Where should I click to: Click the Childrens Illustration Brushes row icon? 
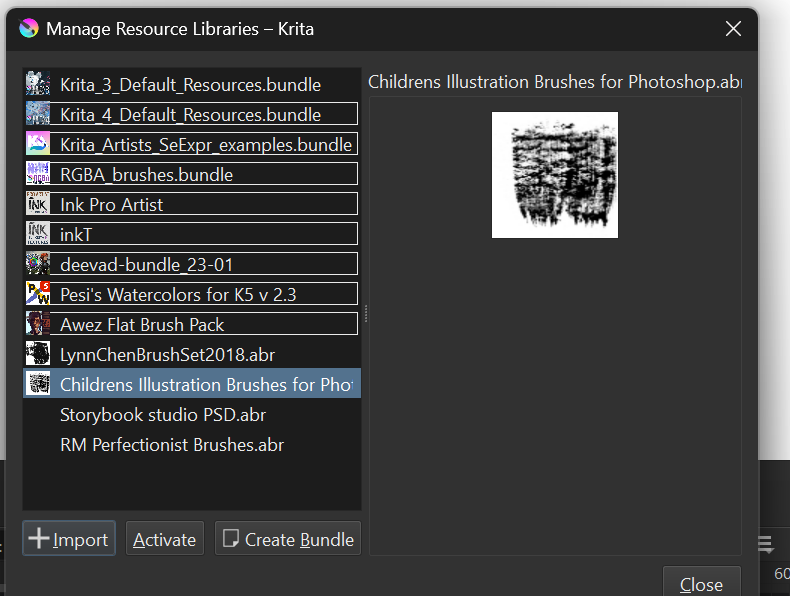(38, 384)
